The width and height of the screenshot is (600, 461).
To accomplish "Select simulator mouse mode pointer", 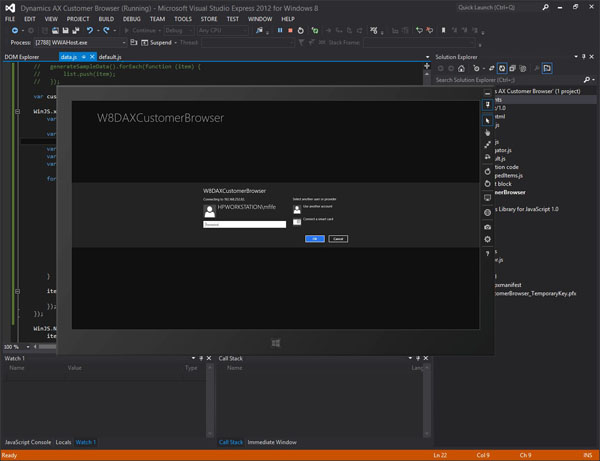I will [488, 120].
